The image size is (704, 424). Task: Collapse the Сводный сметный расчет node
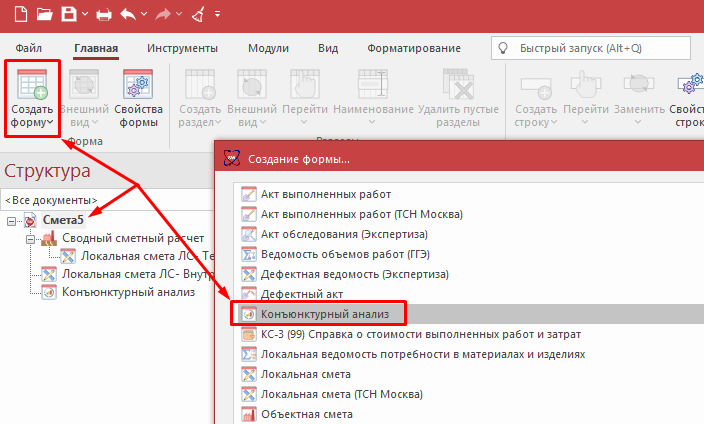tap(31, 239)
